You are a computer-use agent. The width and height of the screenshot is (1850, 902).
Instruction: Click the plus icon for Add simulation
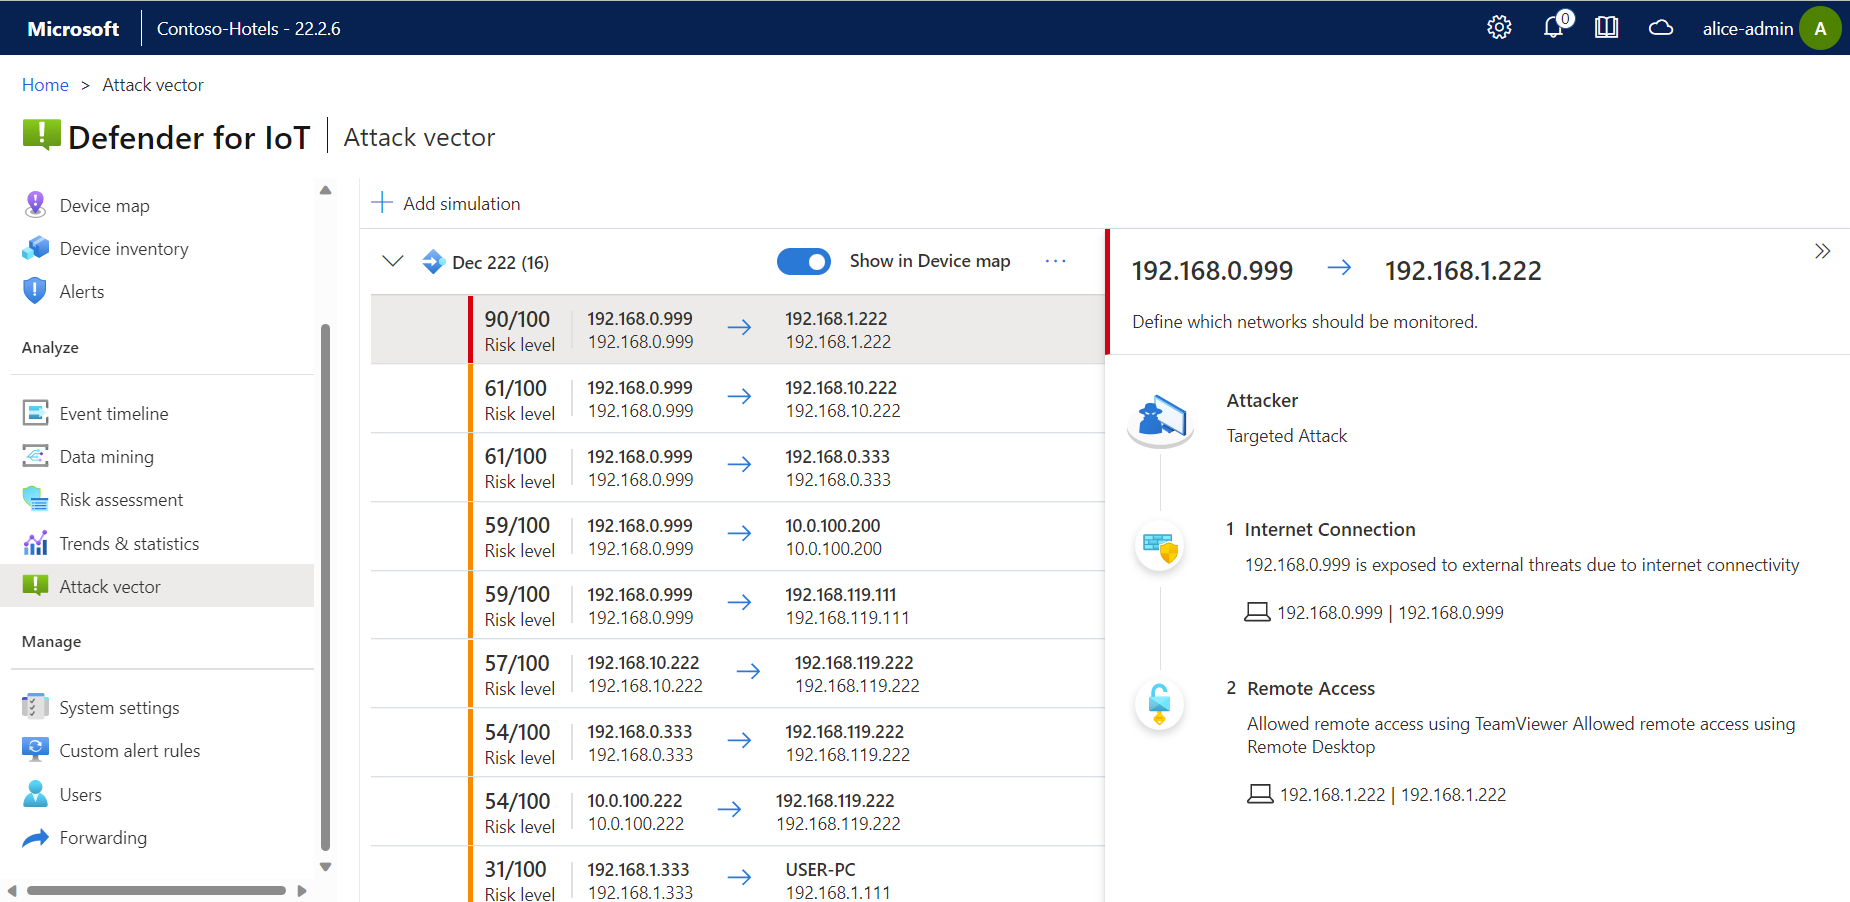[382, 203]
